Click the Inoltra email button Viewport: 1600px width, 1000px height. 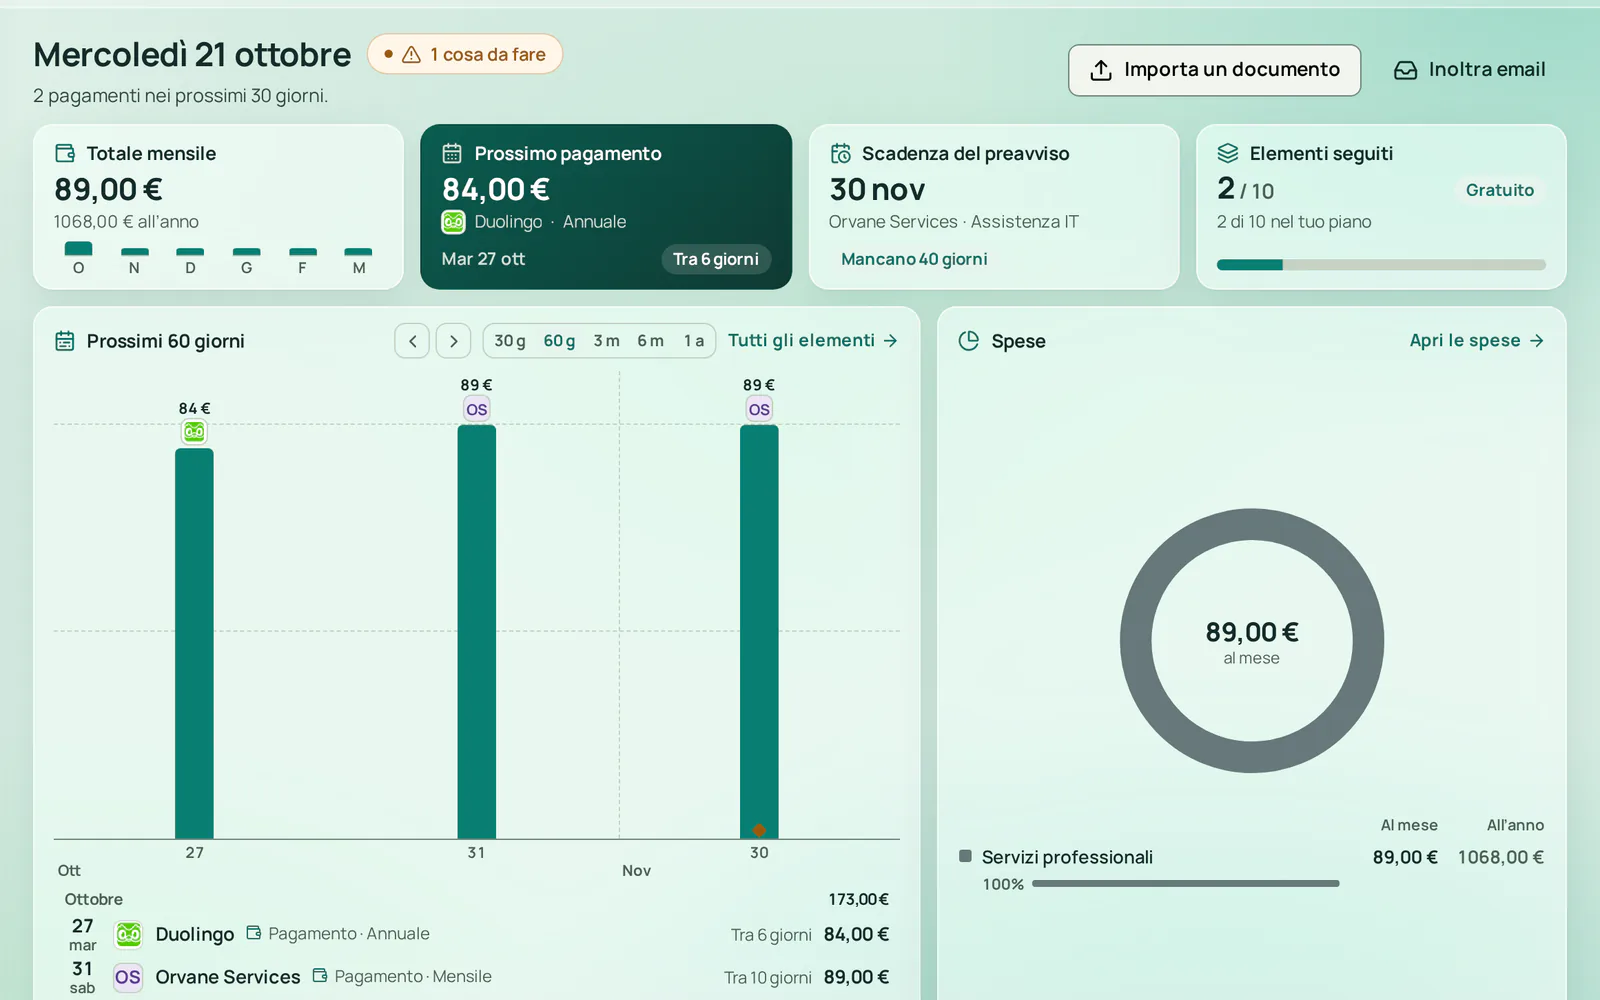1470,70
